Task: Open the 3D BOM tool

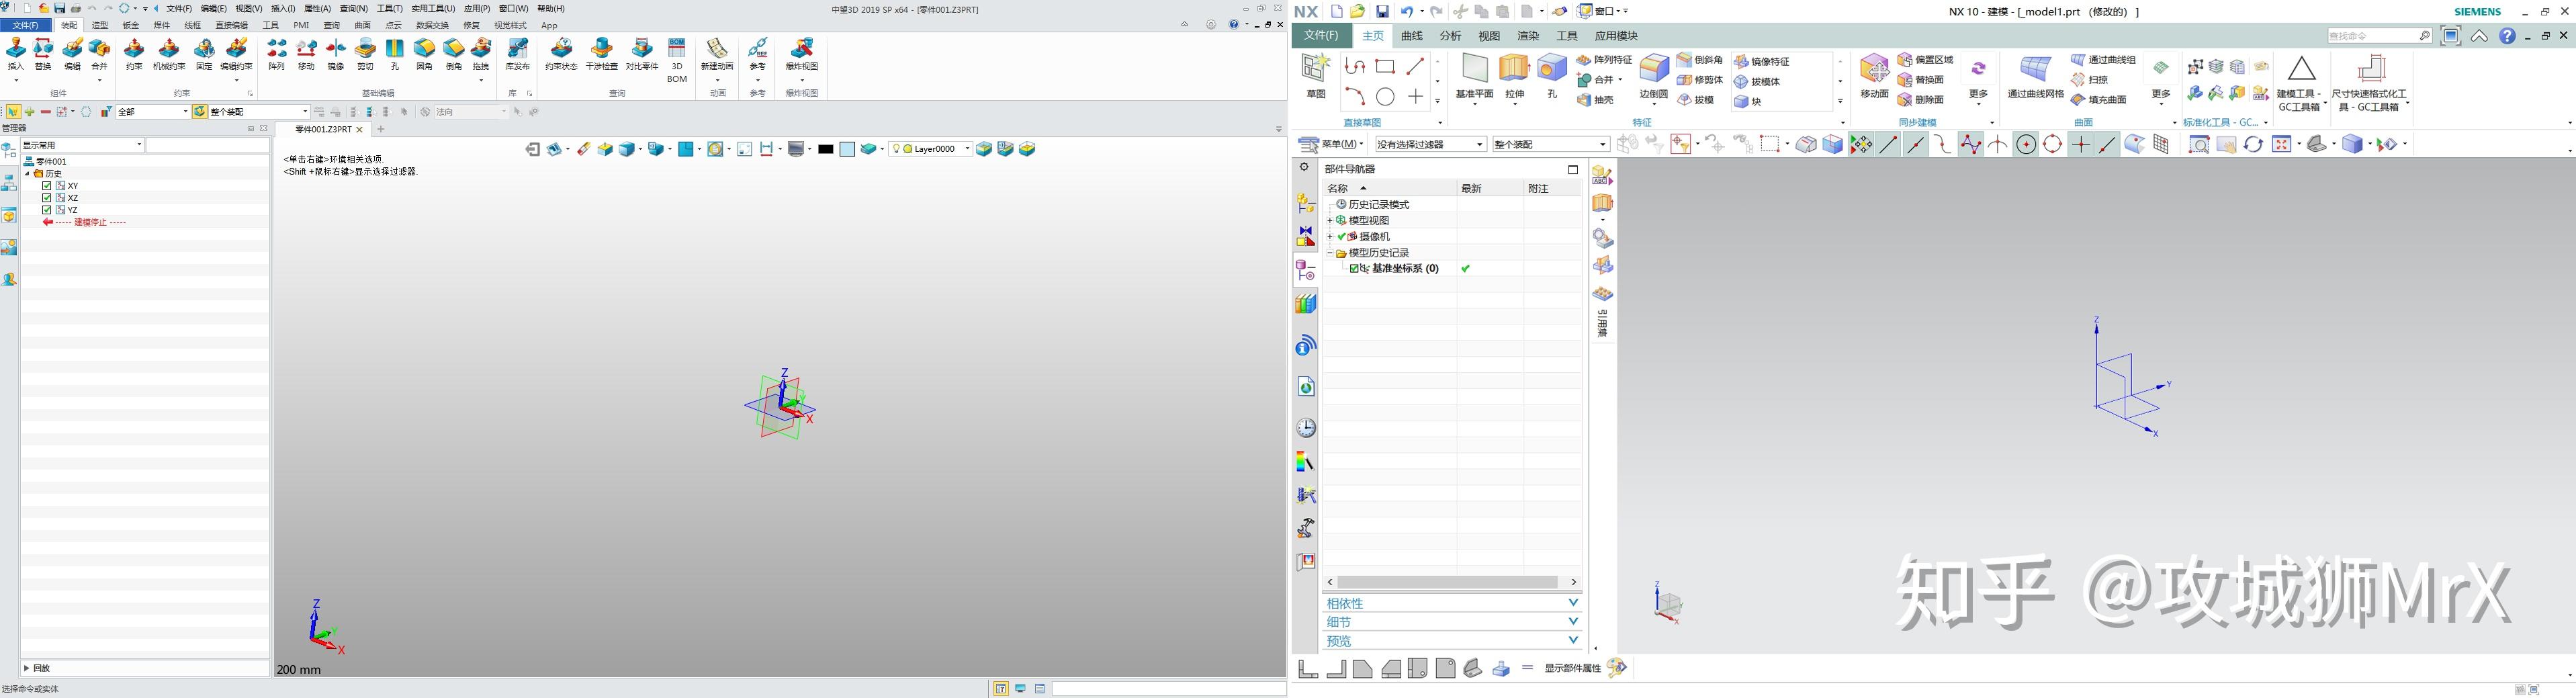Action: click(677, 60)
